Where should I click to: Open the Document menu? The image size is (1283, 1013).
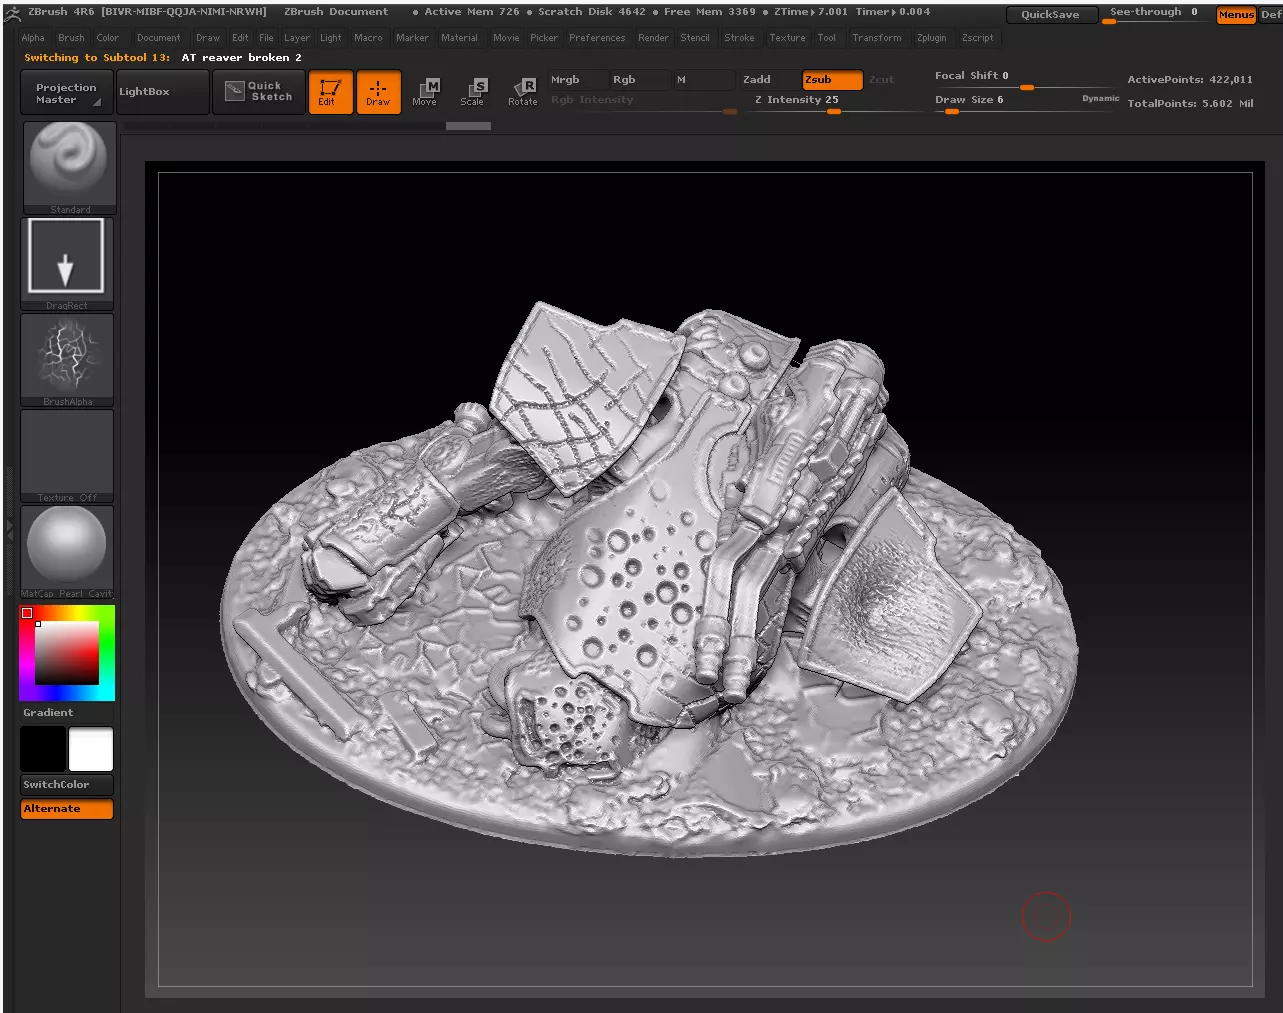click(x=159, y=38)
